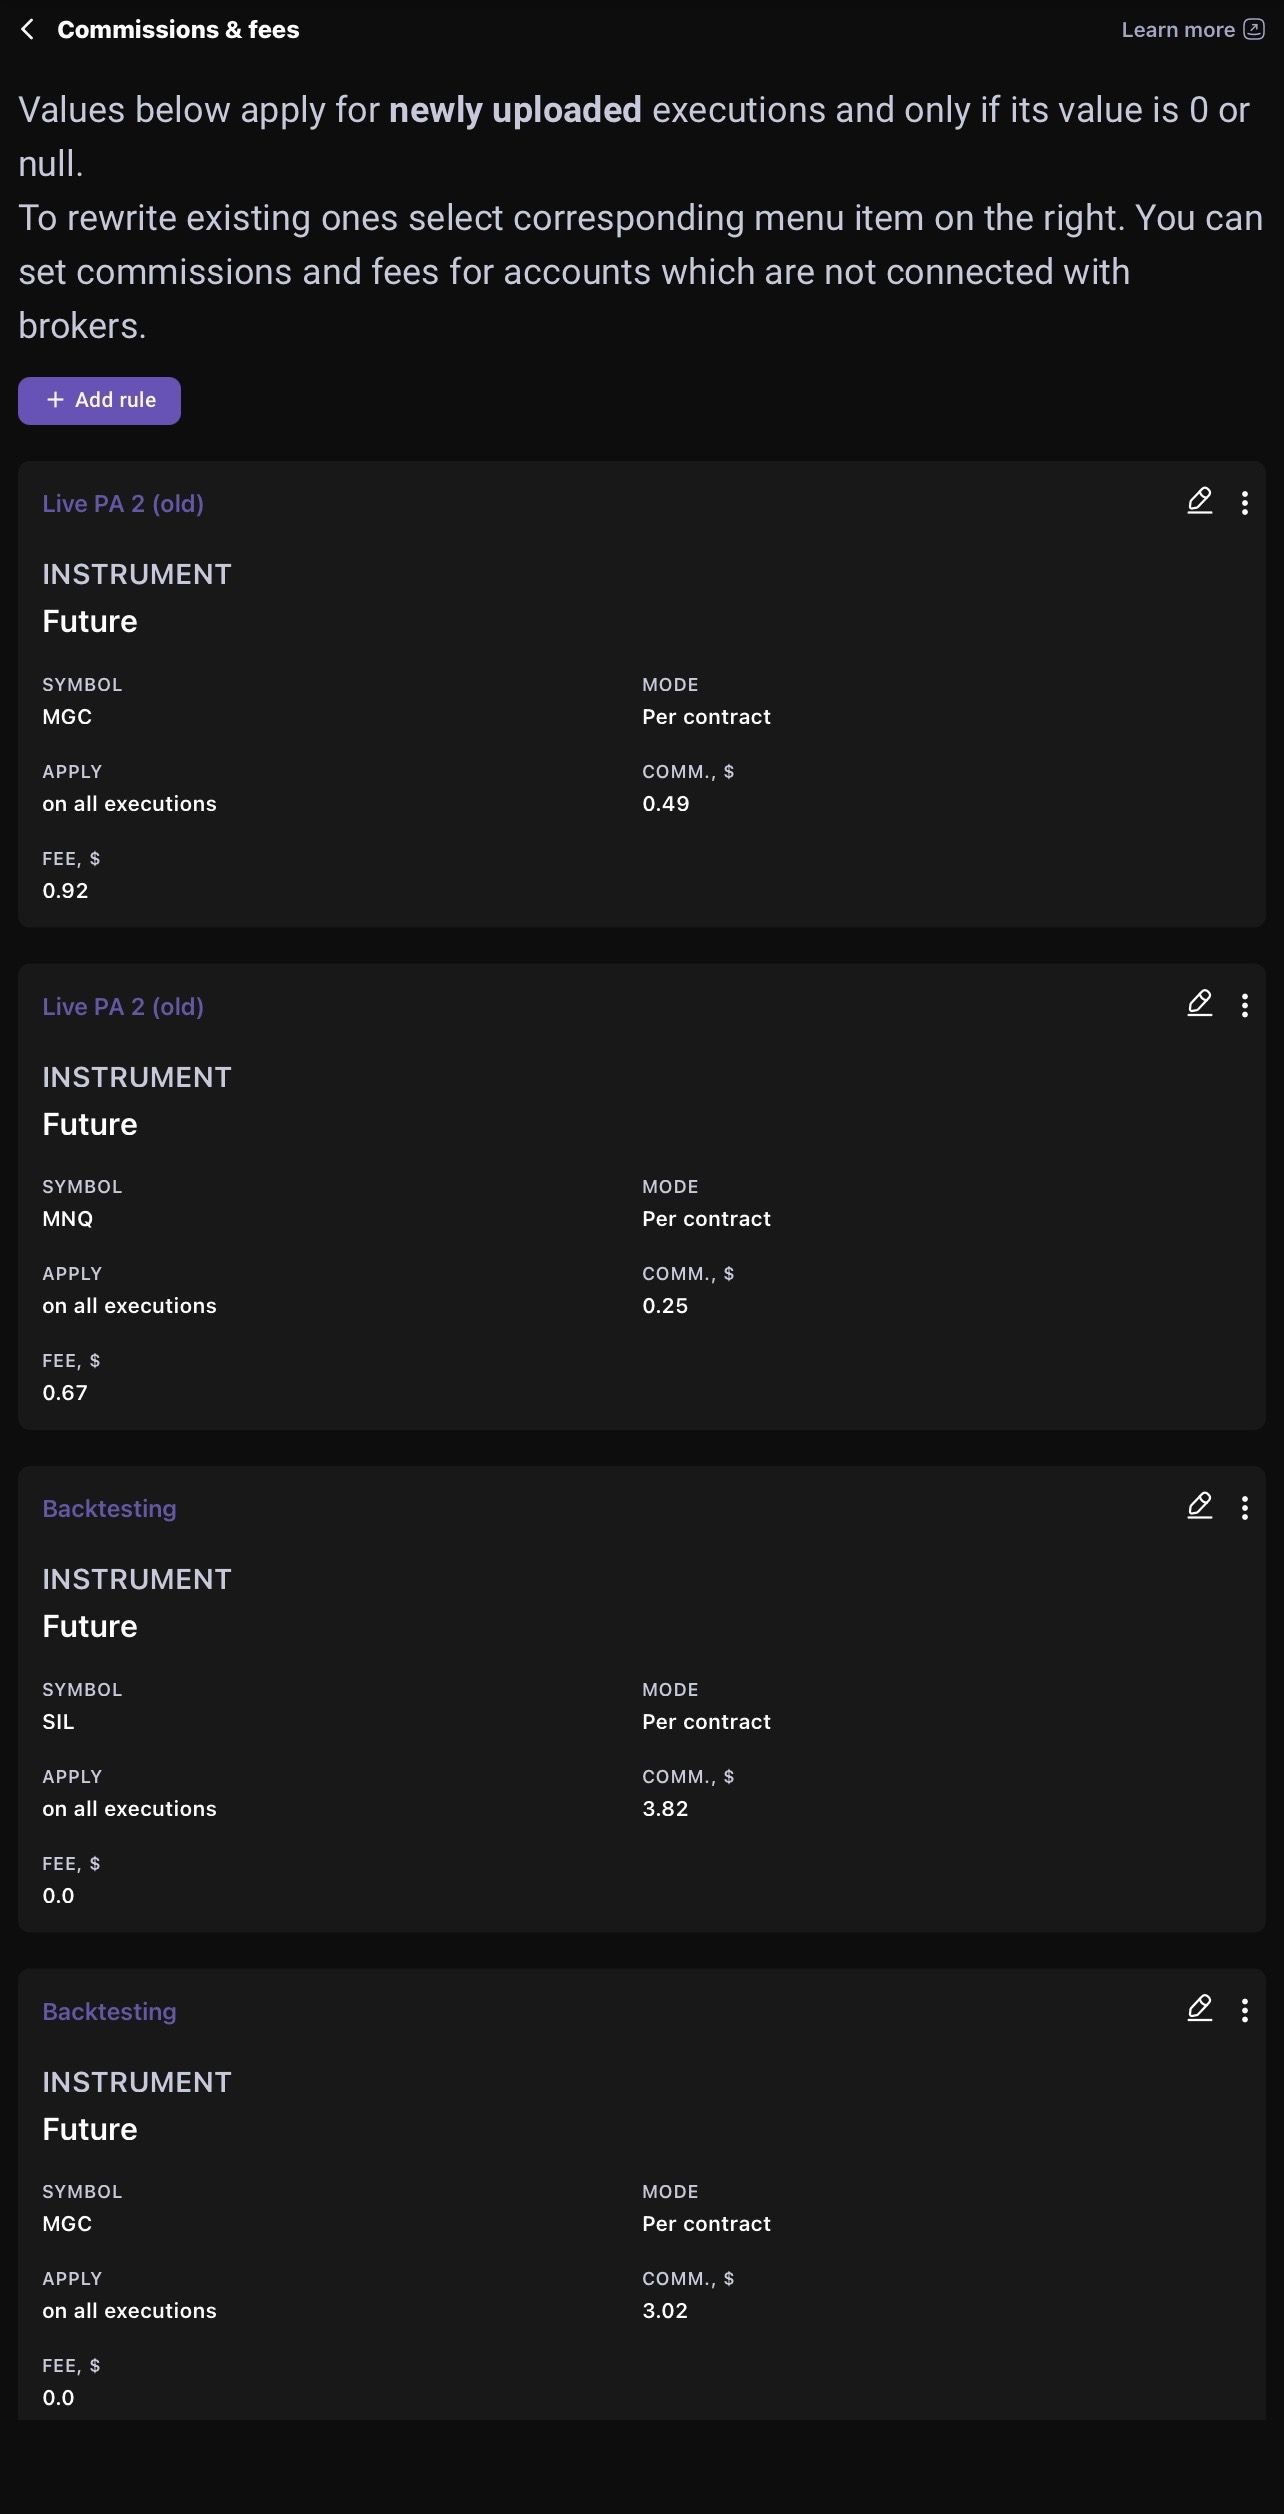Viewport: 1284px width, 2514px height.
Task: Click the external-link icon next to Learn more
Action: [1253, 29]
